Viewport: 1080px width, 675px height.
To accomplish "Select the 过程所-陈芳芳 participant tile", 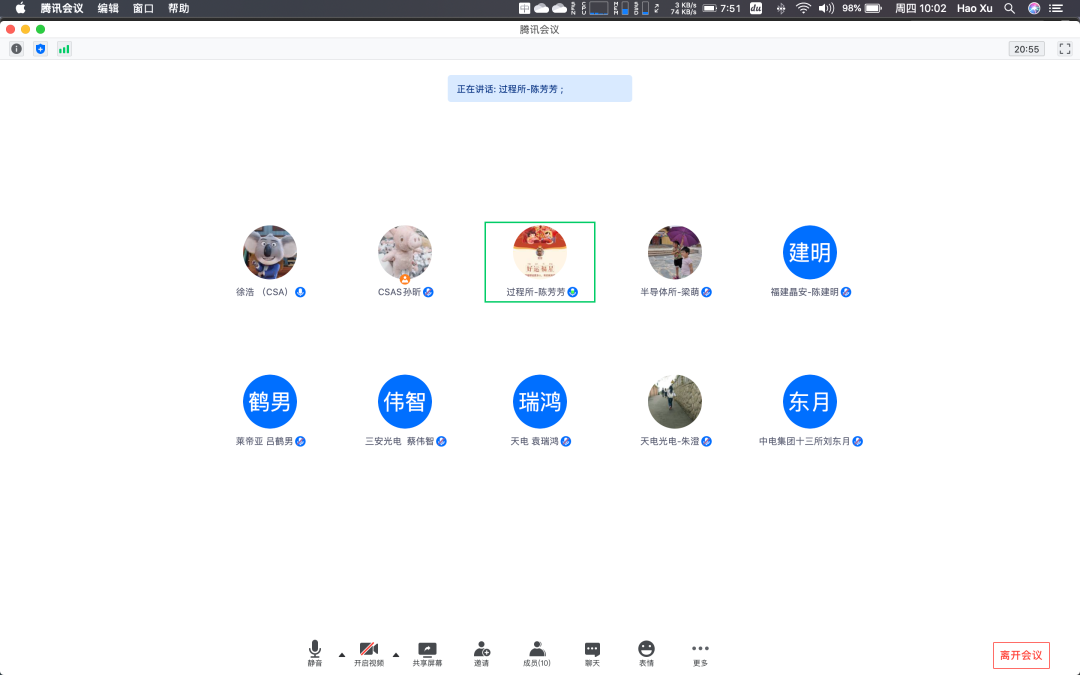I will (x=540, y=262).
